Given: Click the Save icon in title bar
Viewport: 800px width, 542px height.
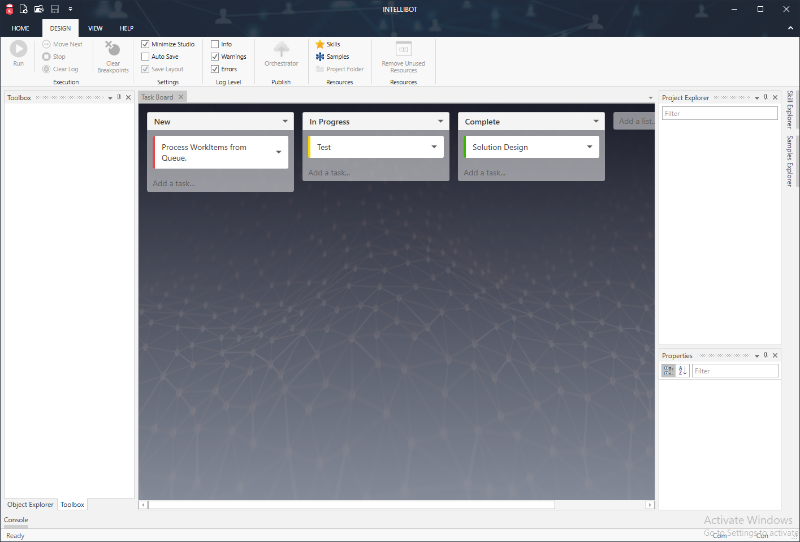Looking at the screenshot, I should [x=55, y=8].
